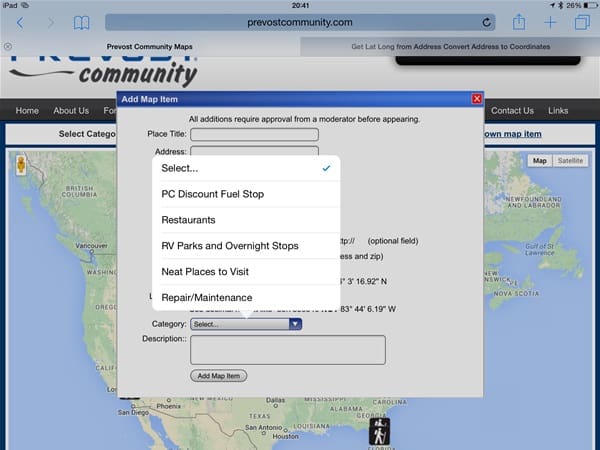Switch to the Prevost Community Maps tab
The image size is (600, 450).
(150, 47)
